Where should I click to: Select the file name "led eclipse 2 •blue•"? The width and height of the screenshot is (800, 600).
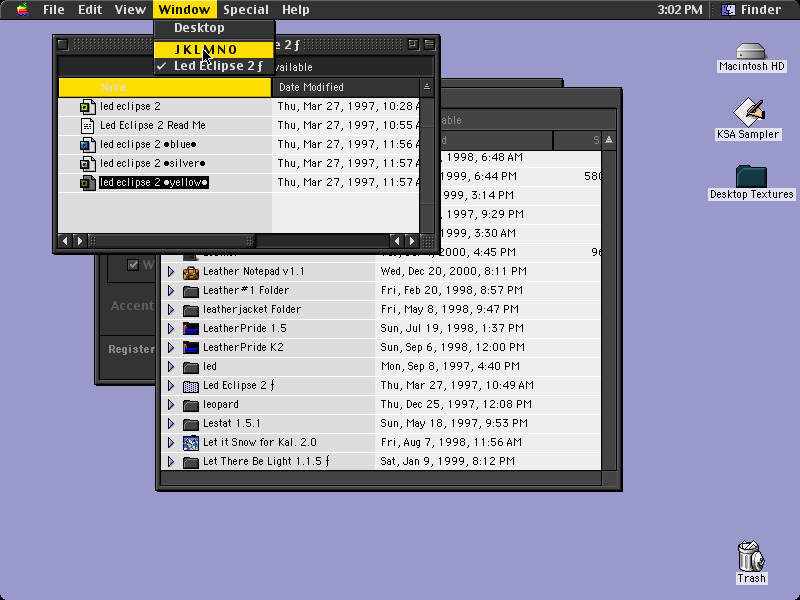tap(148, 144)
